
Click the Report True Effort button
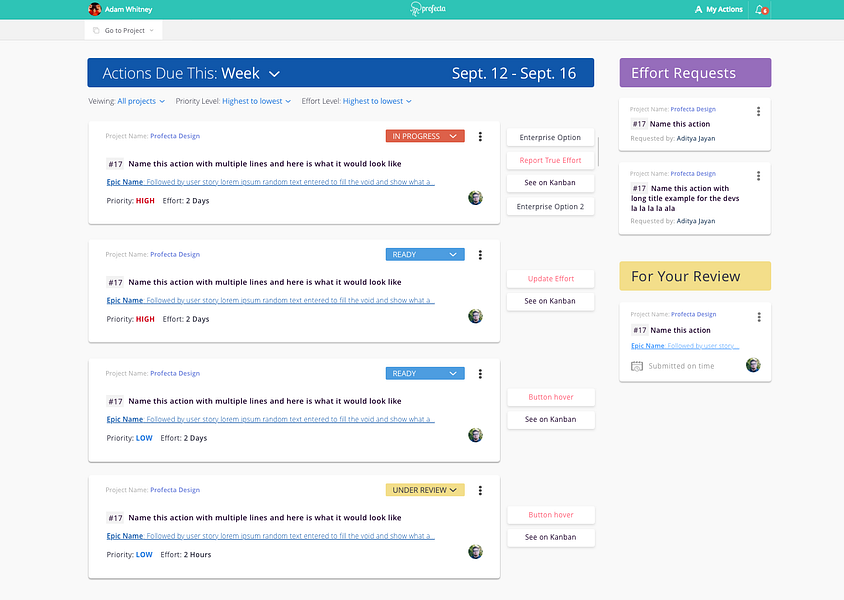tap(550, 160)
